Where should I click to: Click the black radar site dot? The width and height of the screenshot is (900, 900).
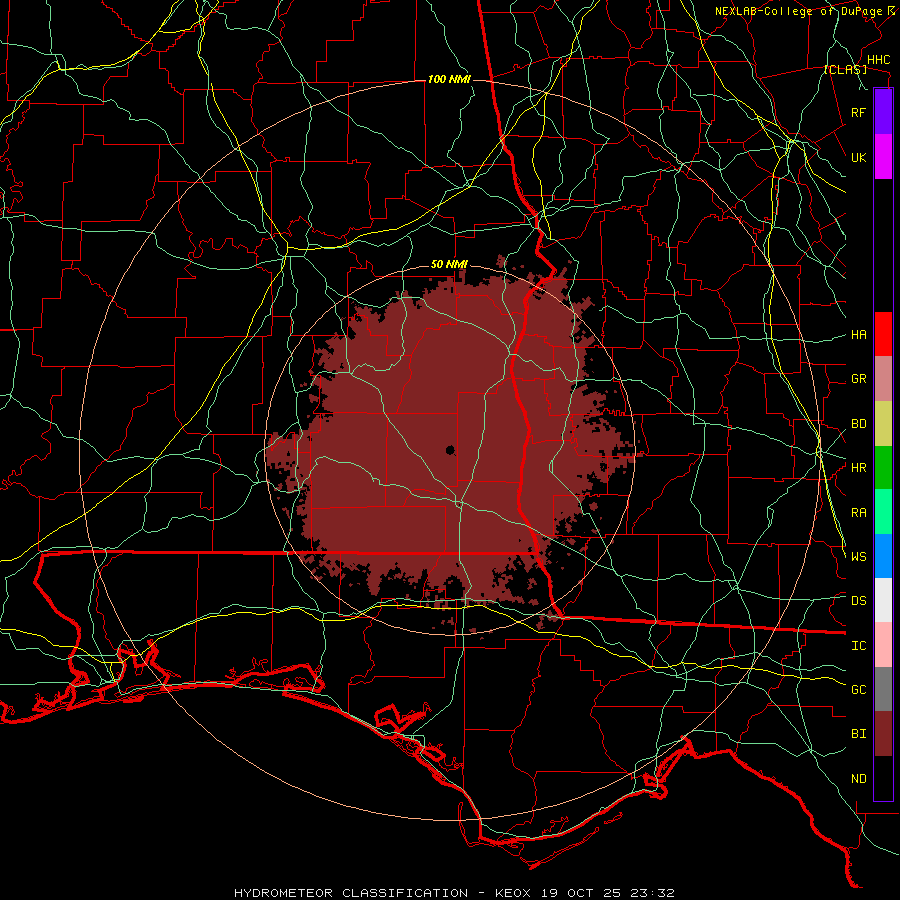(x=450, y=450)
